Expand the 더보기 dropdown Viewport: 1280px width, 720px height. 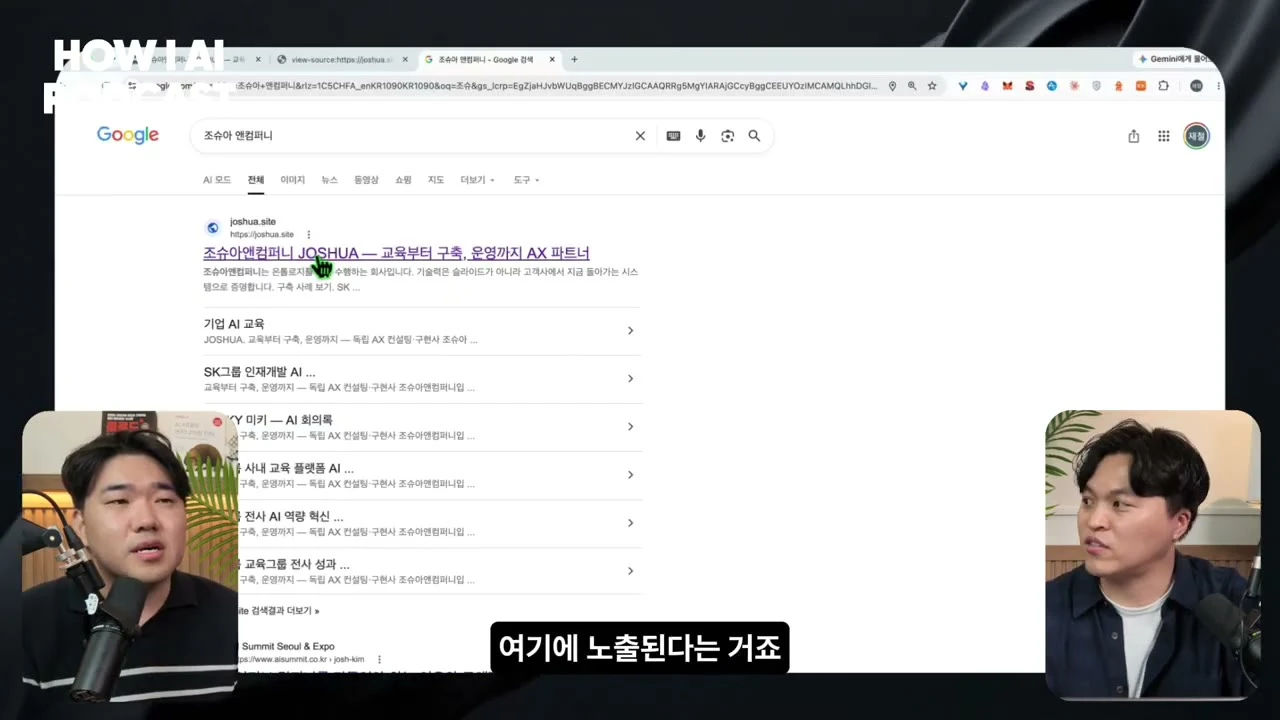(x=477, y=180)
